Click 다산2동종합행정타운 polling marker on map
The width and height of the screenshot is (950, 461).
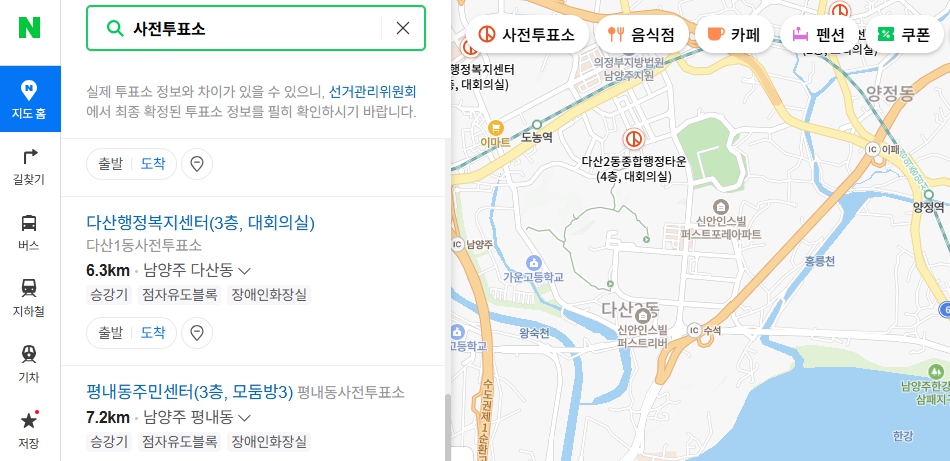click(634, 140)
